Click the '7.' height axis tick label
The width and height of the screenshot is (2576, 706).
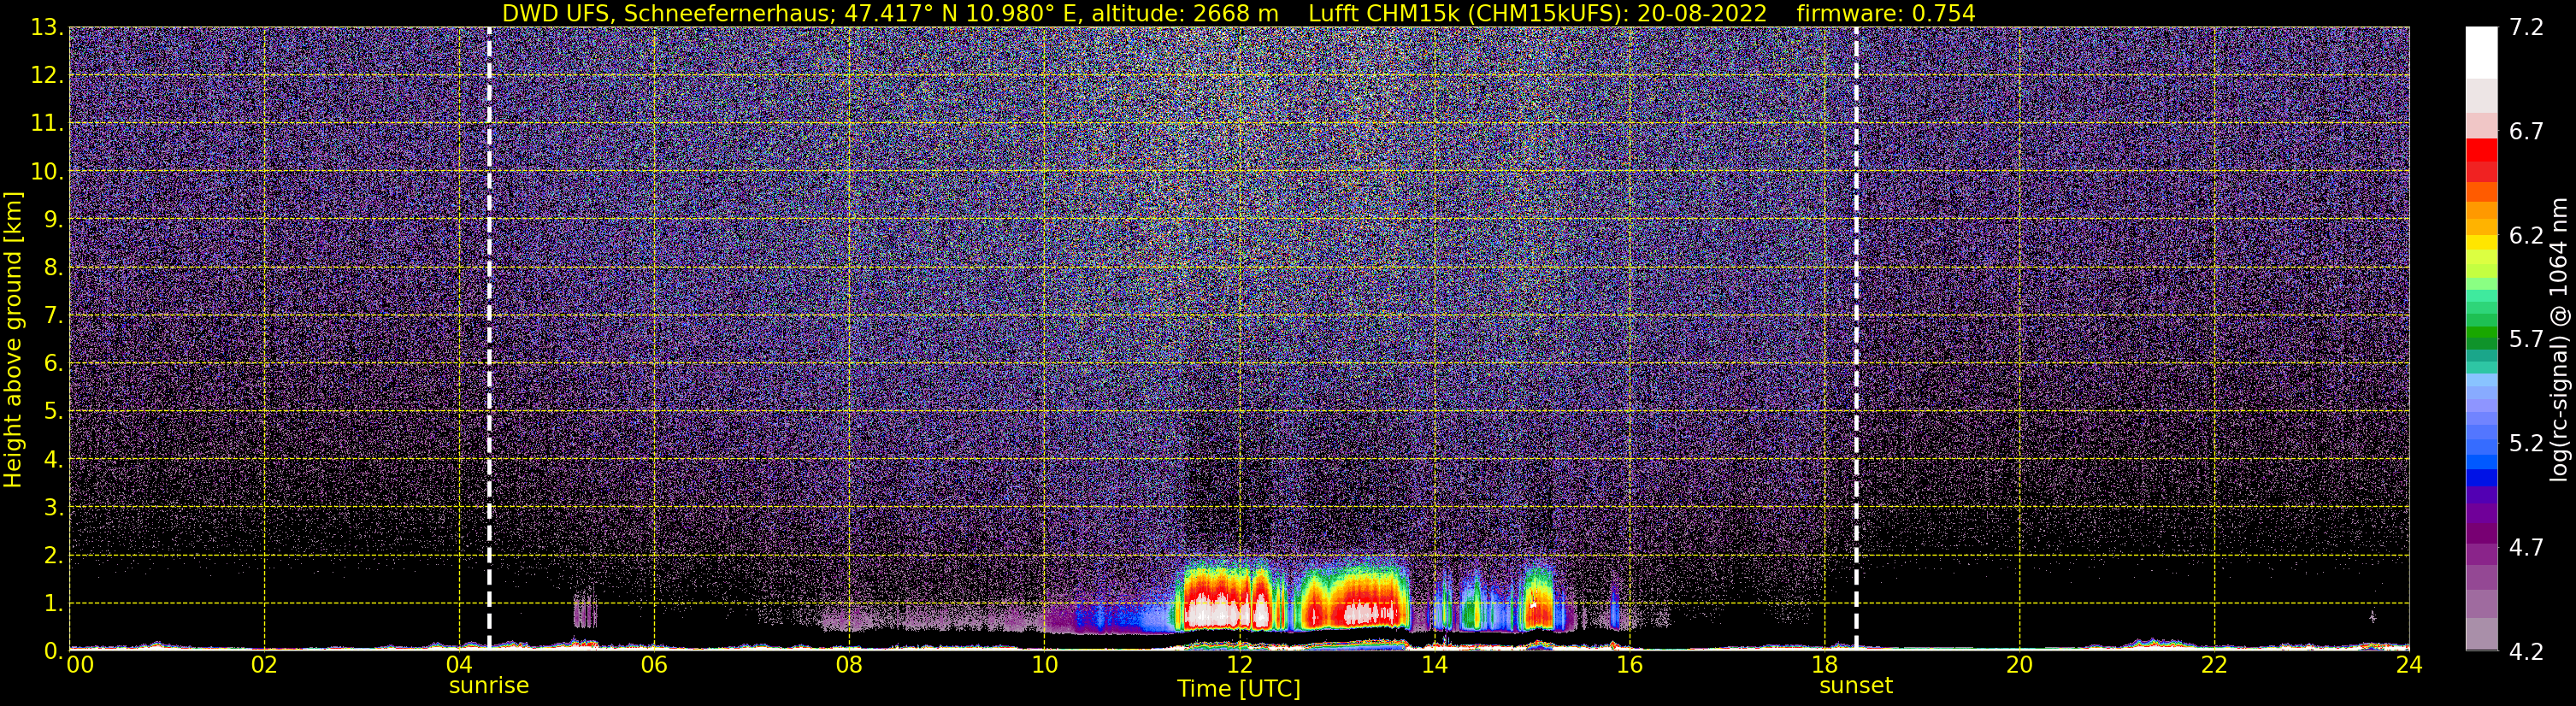(53, 316)
